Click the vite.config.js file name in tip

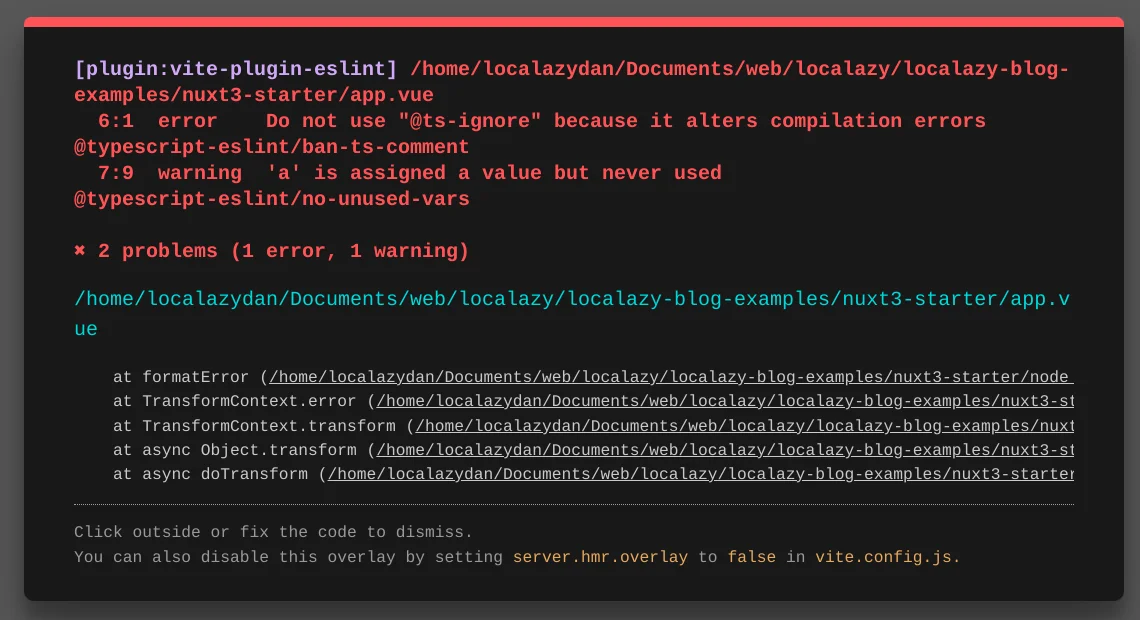click(x=887, y=557)
